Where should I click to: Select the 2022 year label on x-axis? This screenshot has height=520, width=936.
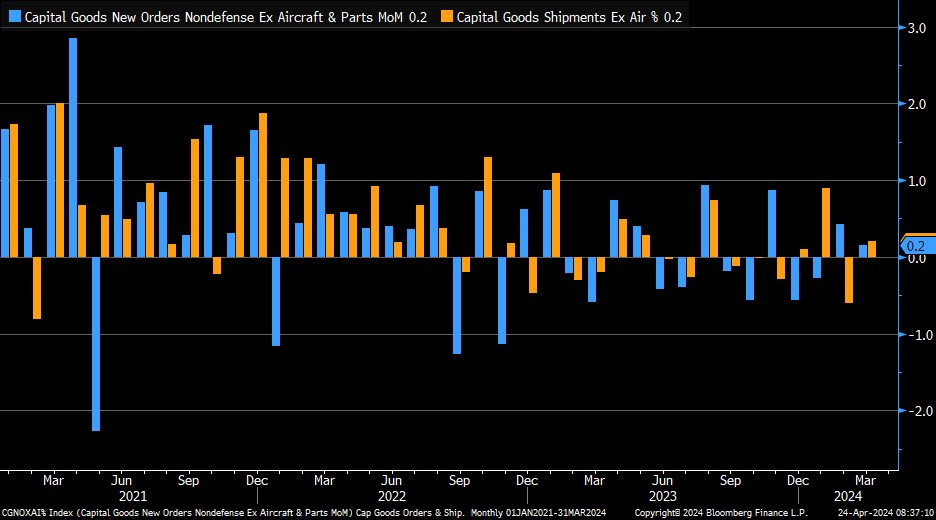(x=391, y=494)
